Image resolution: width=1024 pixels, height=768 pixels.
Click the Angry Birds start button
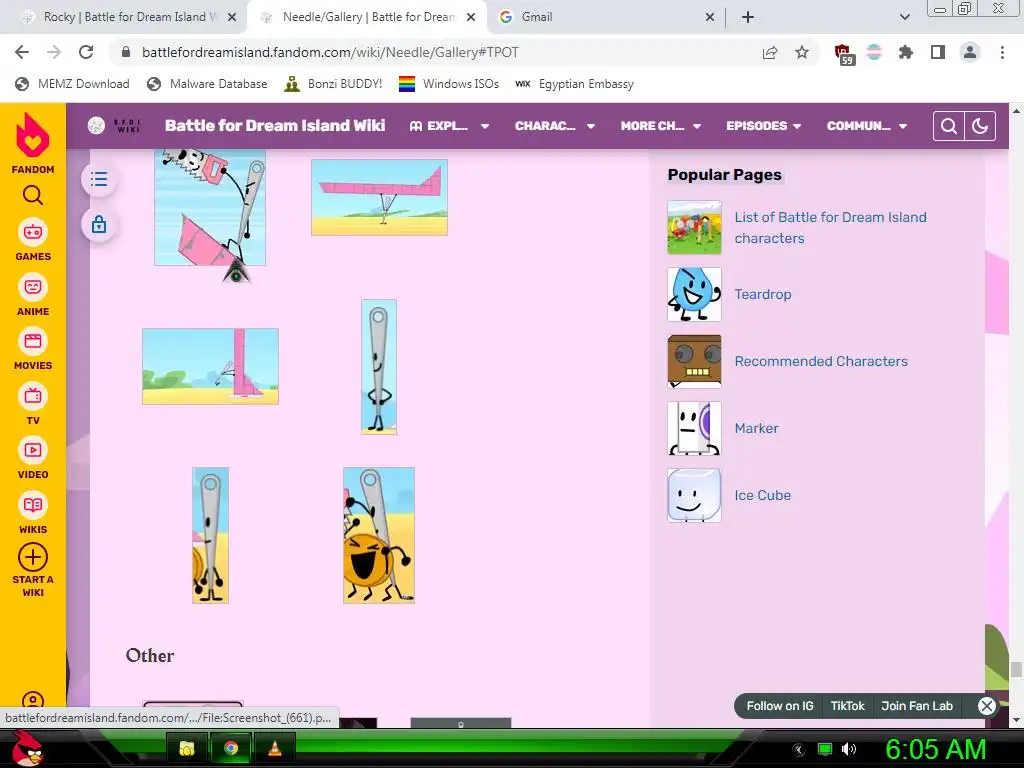click(29, 748)
